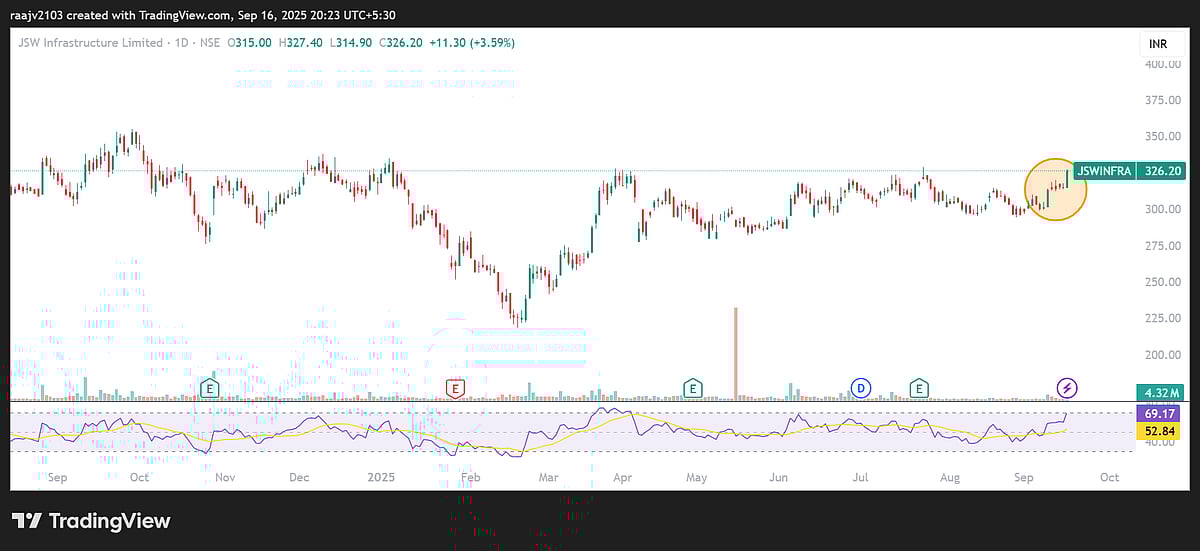Select the green E earnings marker near May
Screen dimensions: 1200x551
692,388
